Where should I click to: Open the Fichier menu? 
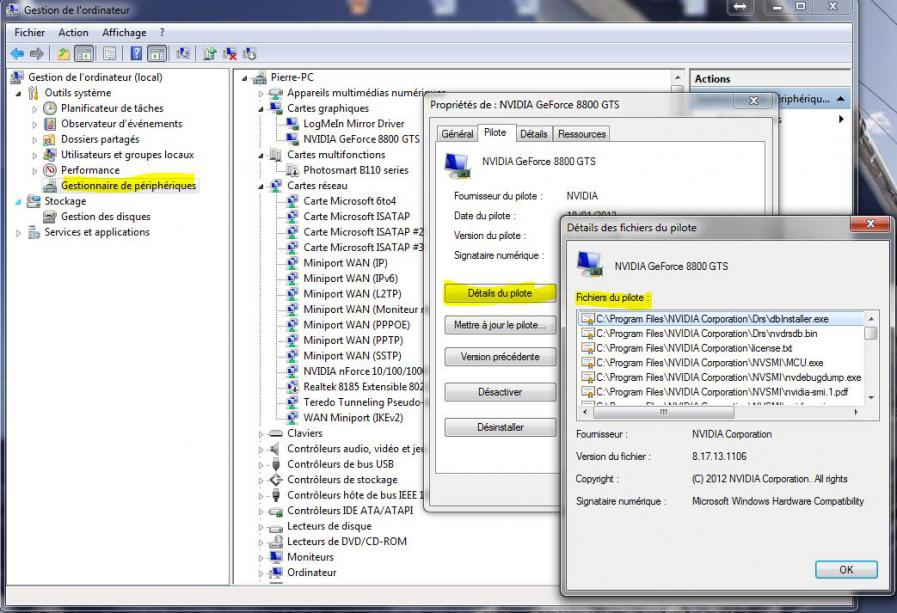point(29,33)
